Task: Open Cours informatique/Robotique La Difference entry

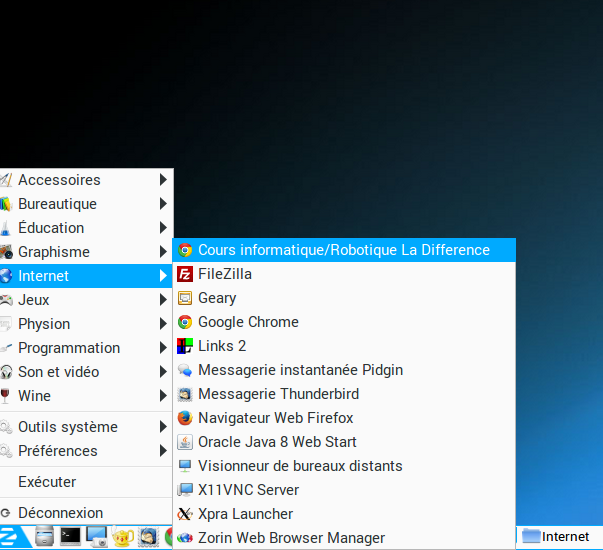Action: (344, 250)
